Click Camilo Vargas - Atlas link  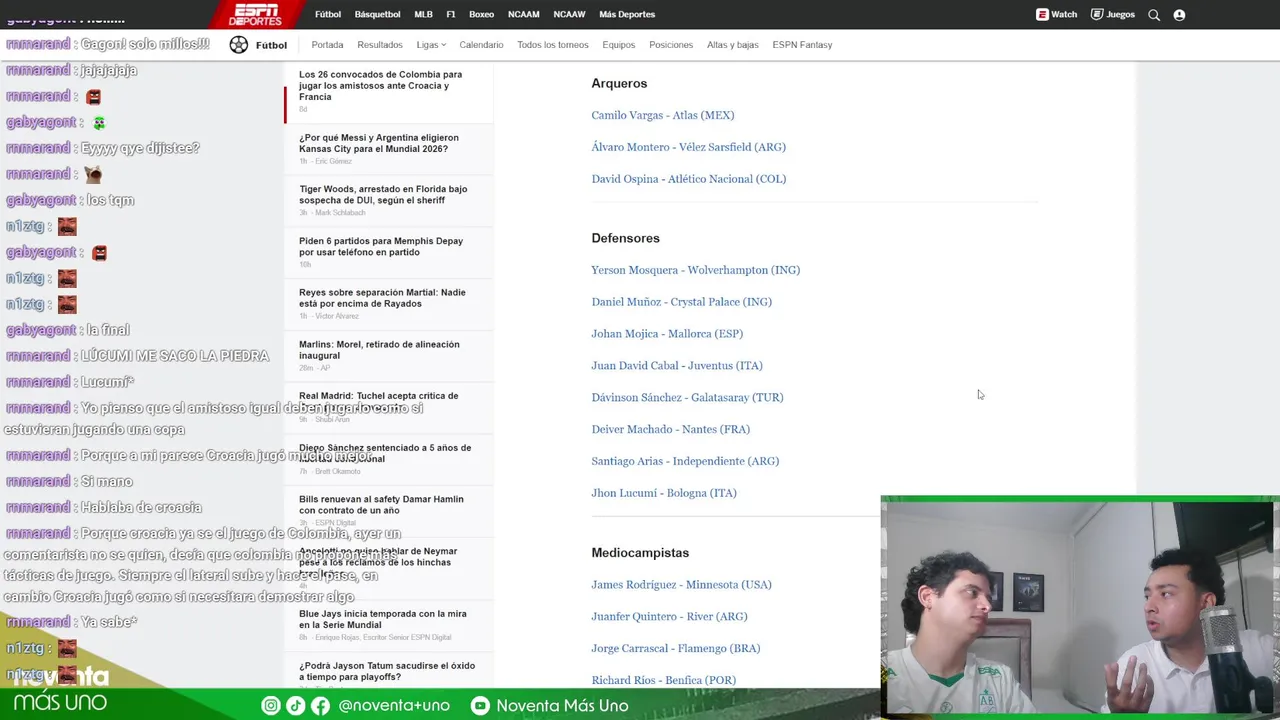(x=662, y=115)
